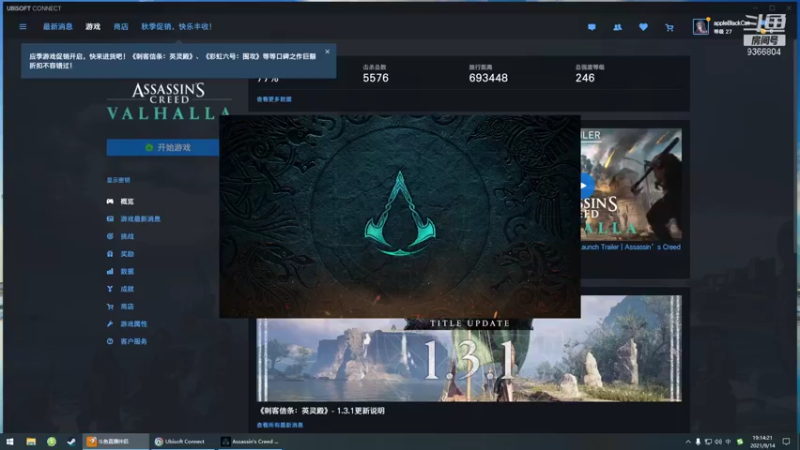This screenshot has height=450, width=800.
Task: Select 概览 in the game sidebar
Action: [127, 202]
